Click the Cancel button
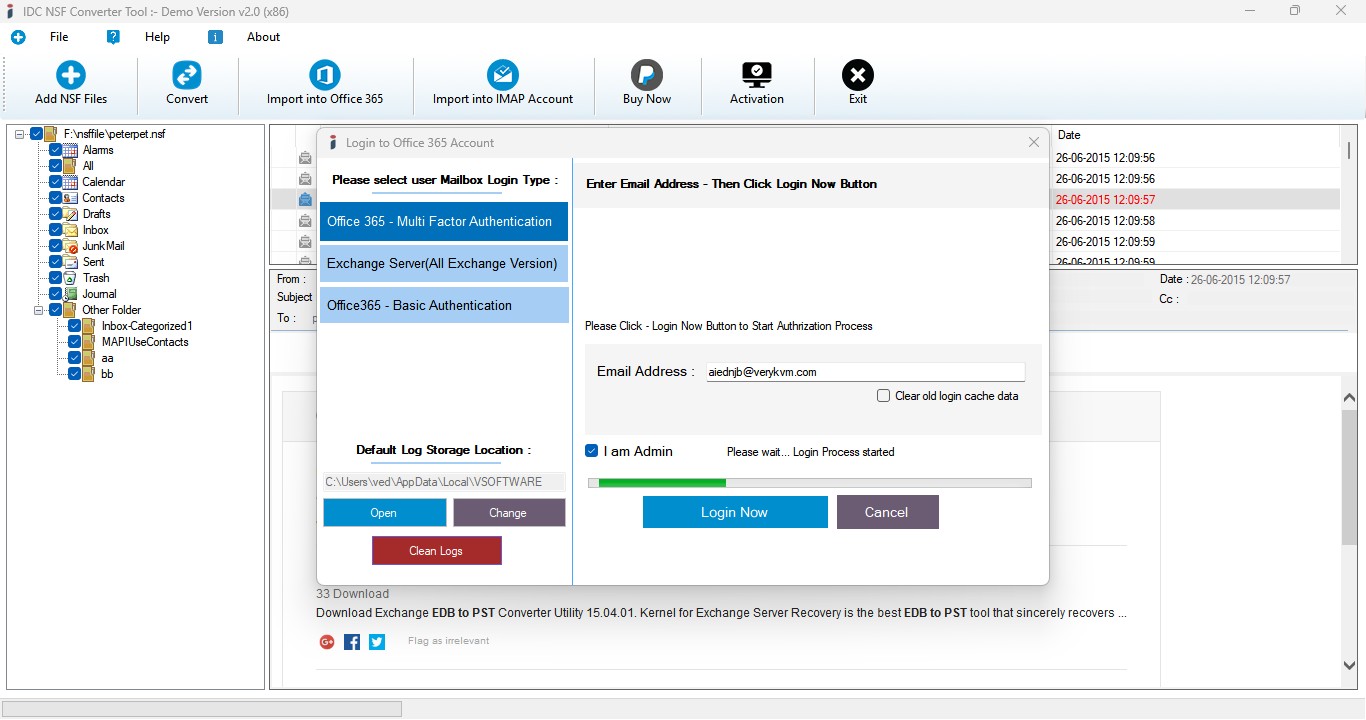Screen dimensions: 1366x720 coord(887,512)
